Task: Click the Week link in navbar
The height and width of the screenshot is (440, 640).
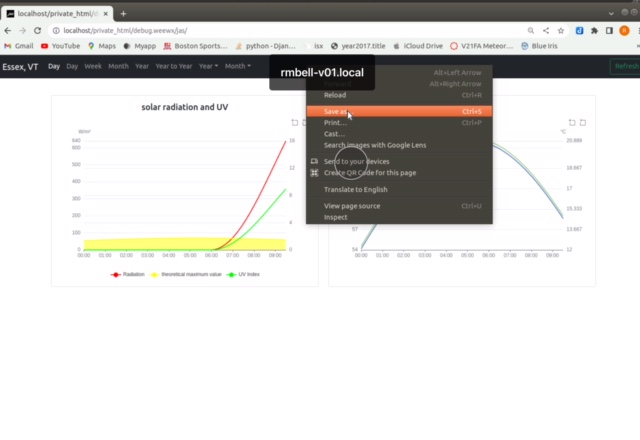Action: coord(93,66)
